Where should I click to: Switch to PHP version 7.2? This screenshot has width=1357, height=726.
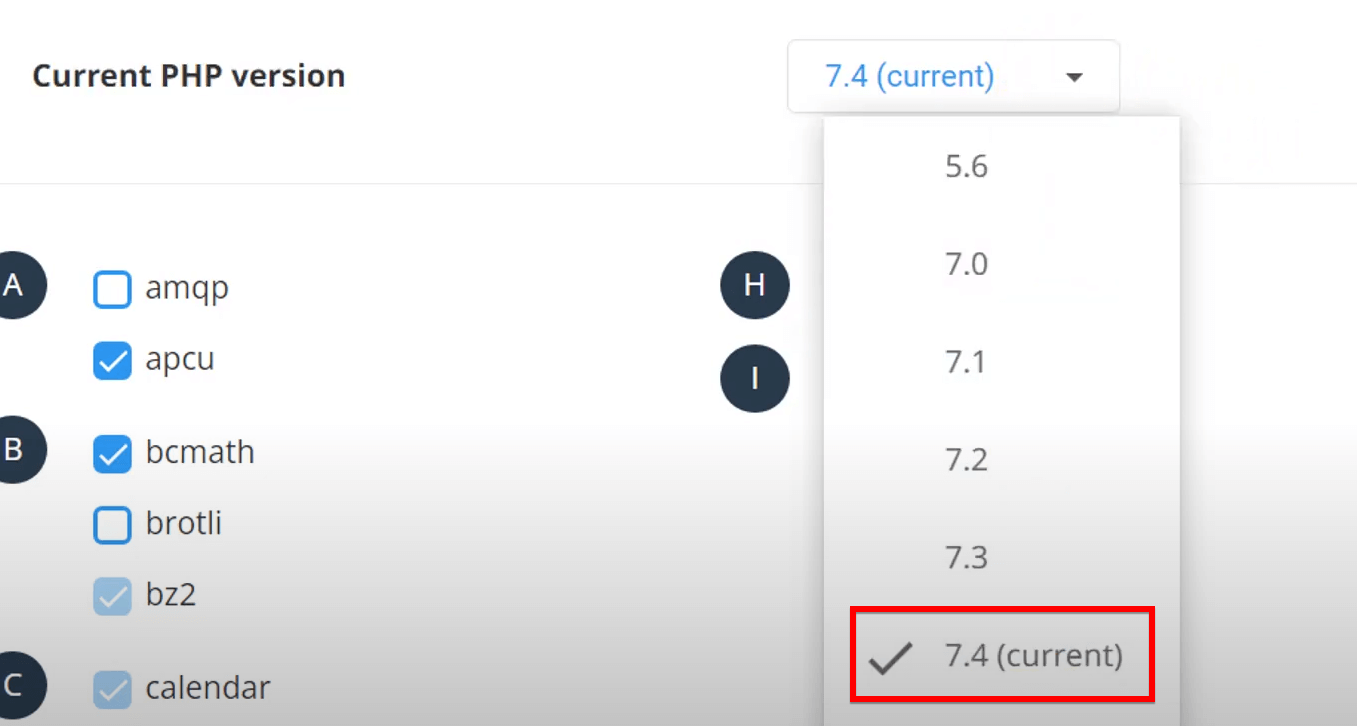[x=966, y=460]
